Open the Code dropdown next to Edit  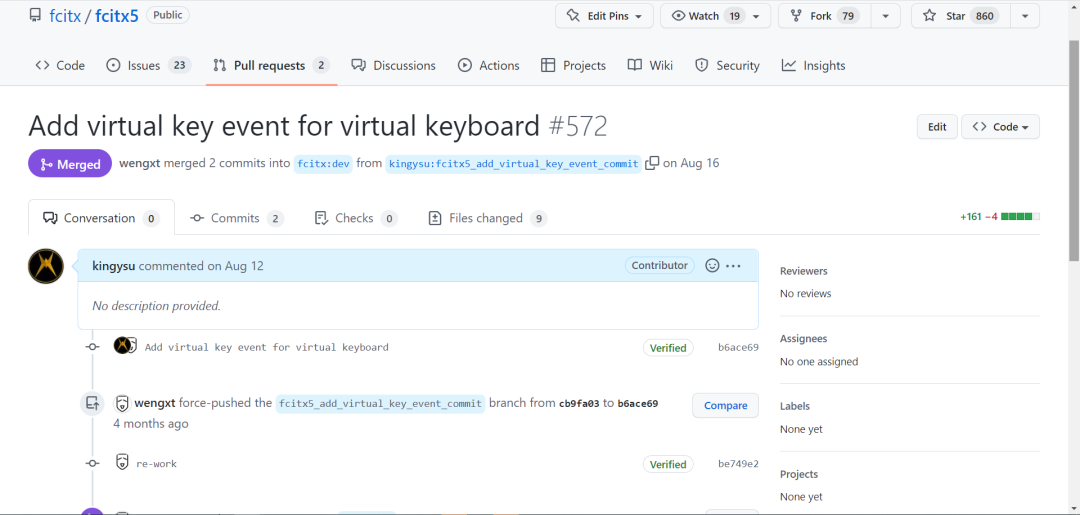tap(1000, 127)
